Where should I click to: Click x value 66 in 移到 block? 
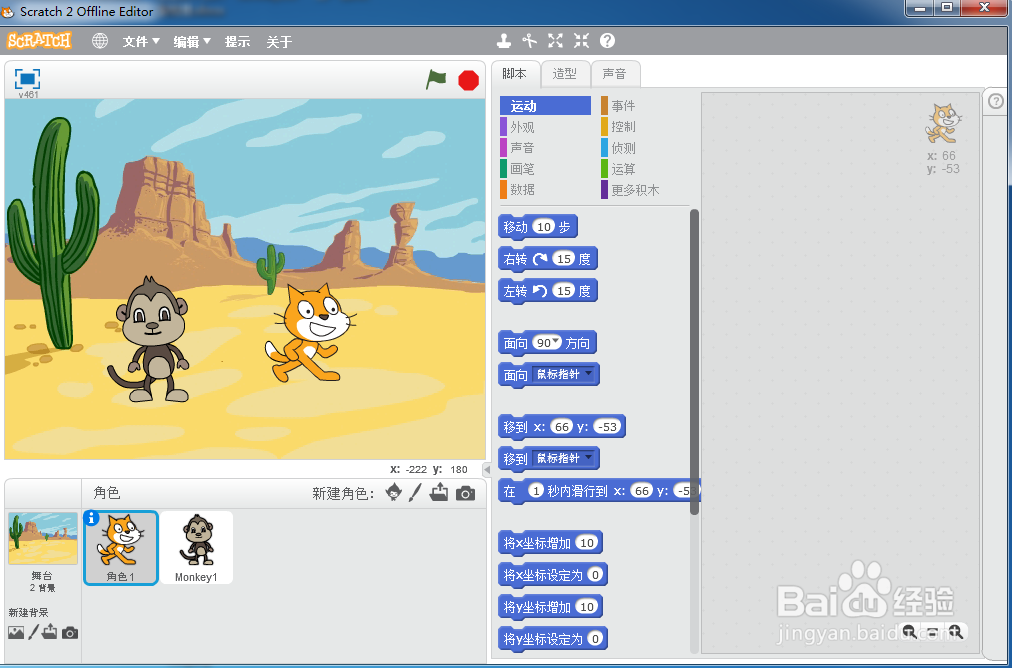(x=562, y=427)
